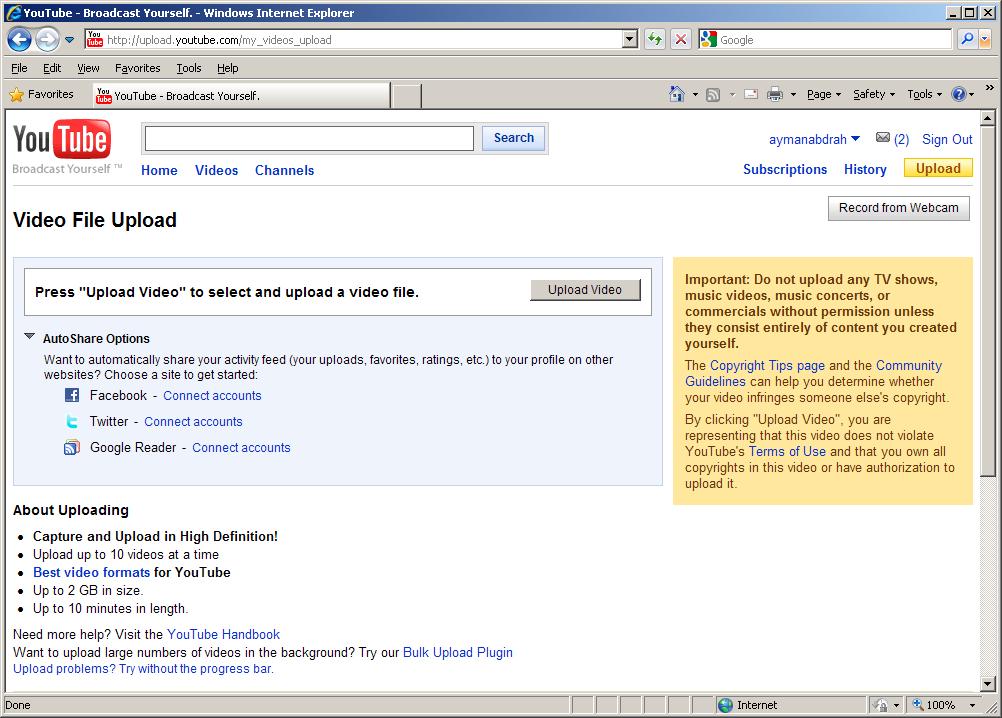1002x718 pixels.
Task: Click the Upload Video button
Action: (x=585, y=290)
